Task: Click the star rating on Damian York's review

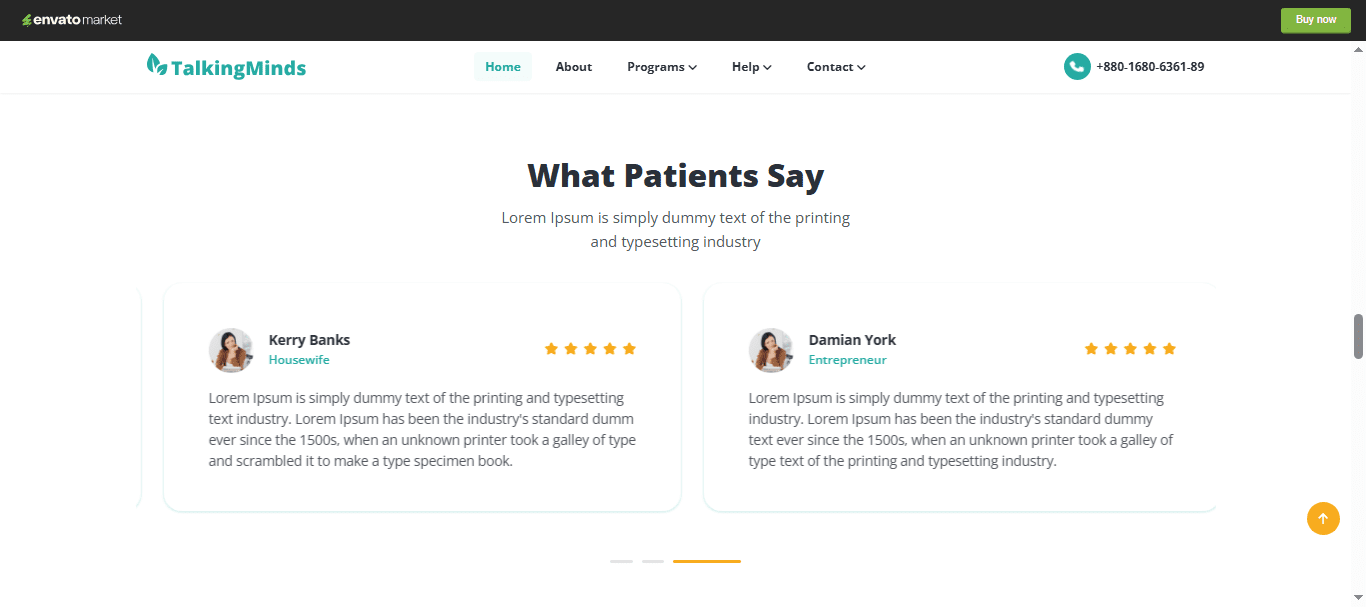Action: click(x=1130, y=349)
